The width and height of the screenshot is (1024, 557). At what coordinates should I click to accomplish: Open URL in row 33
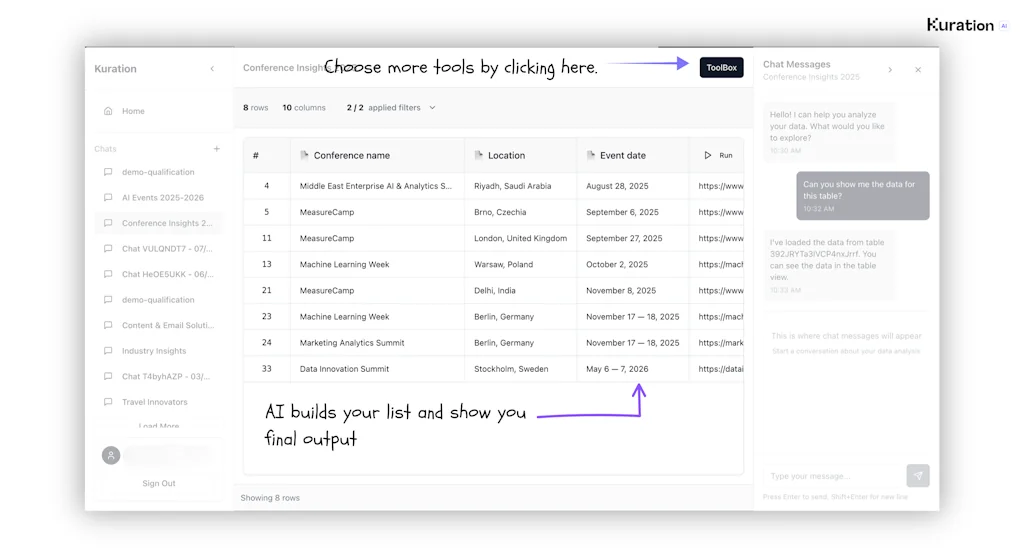720,369
